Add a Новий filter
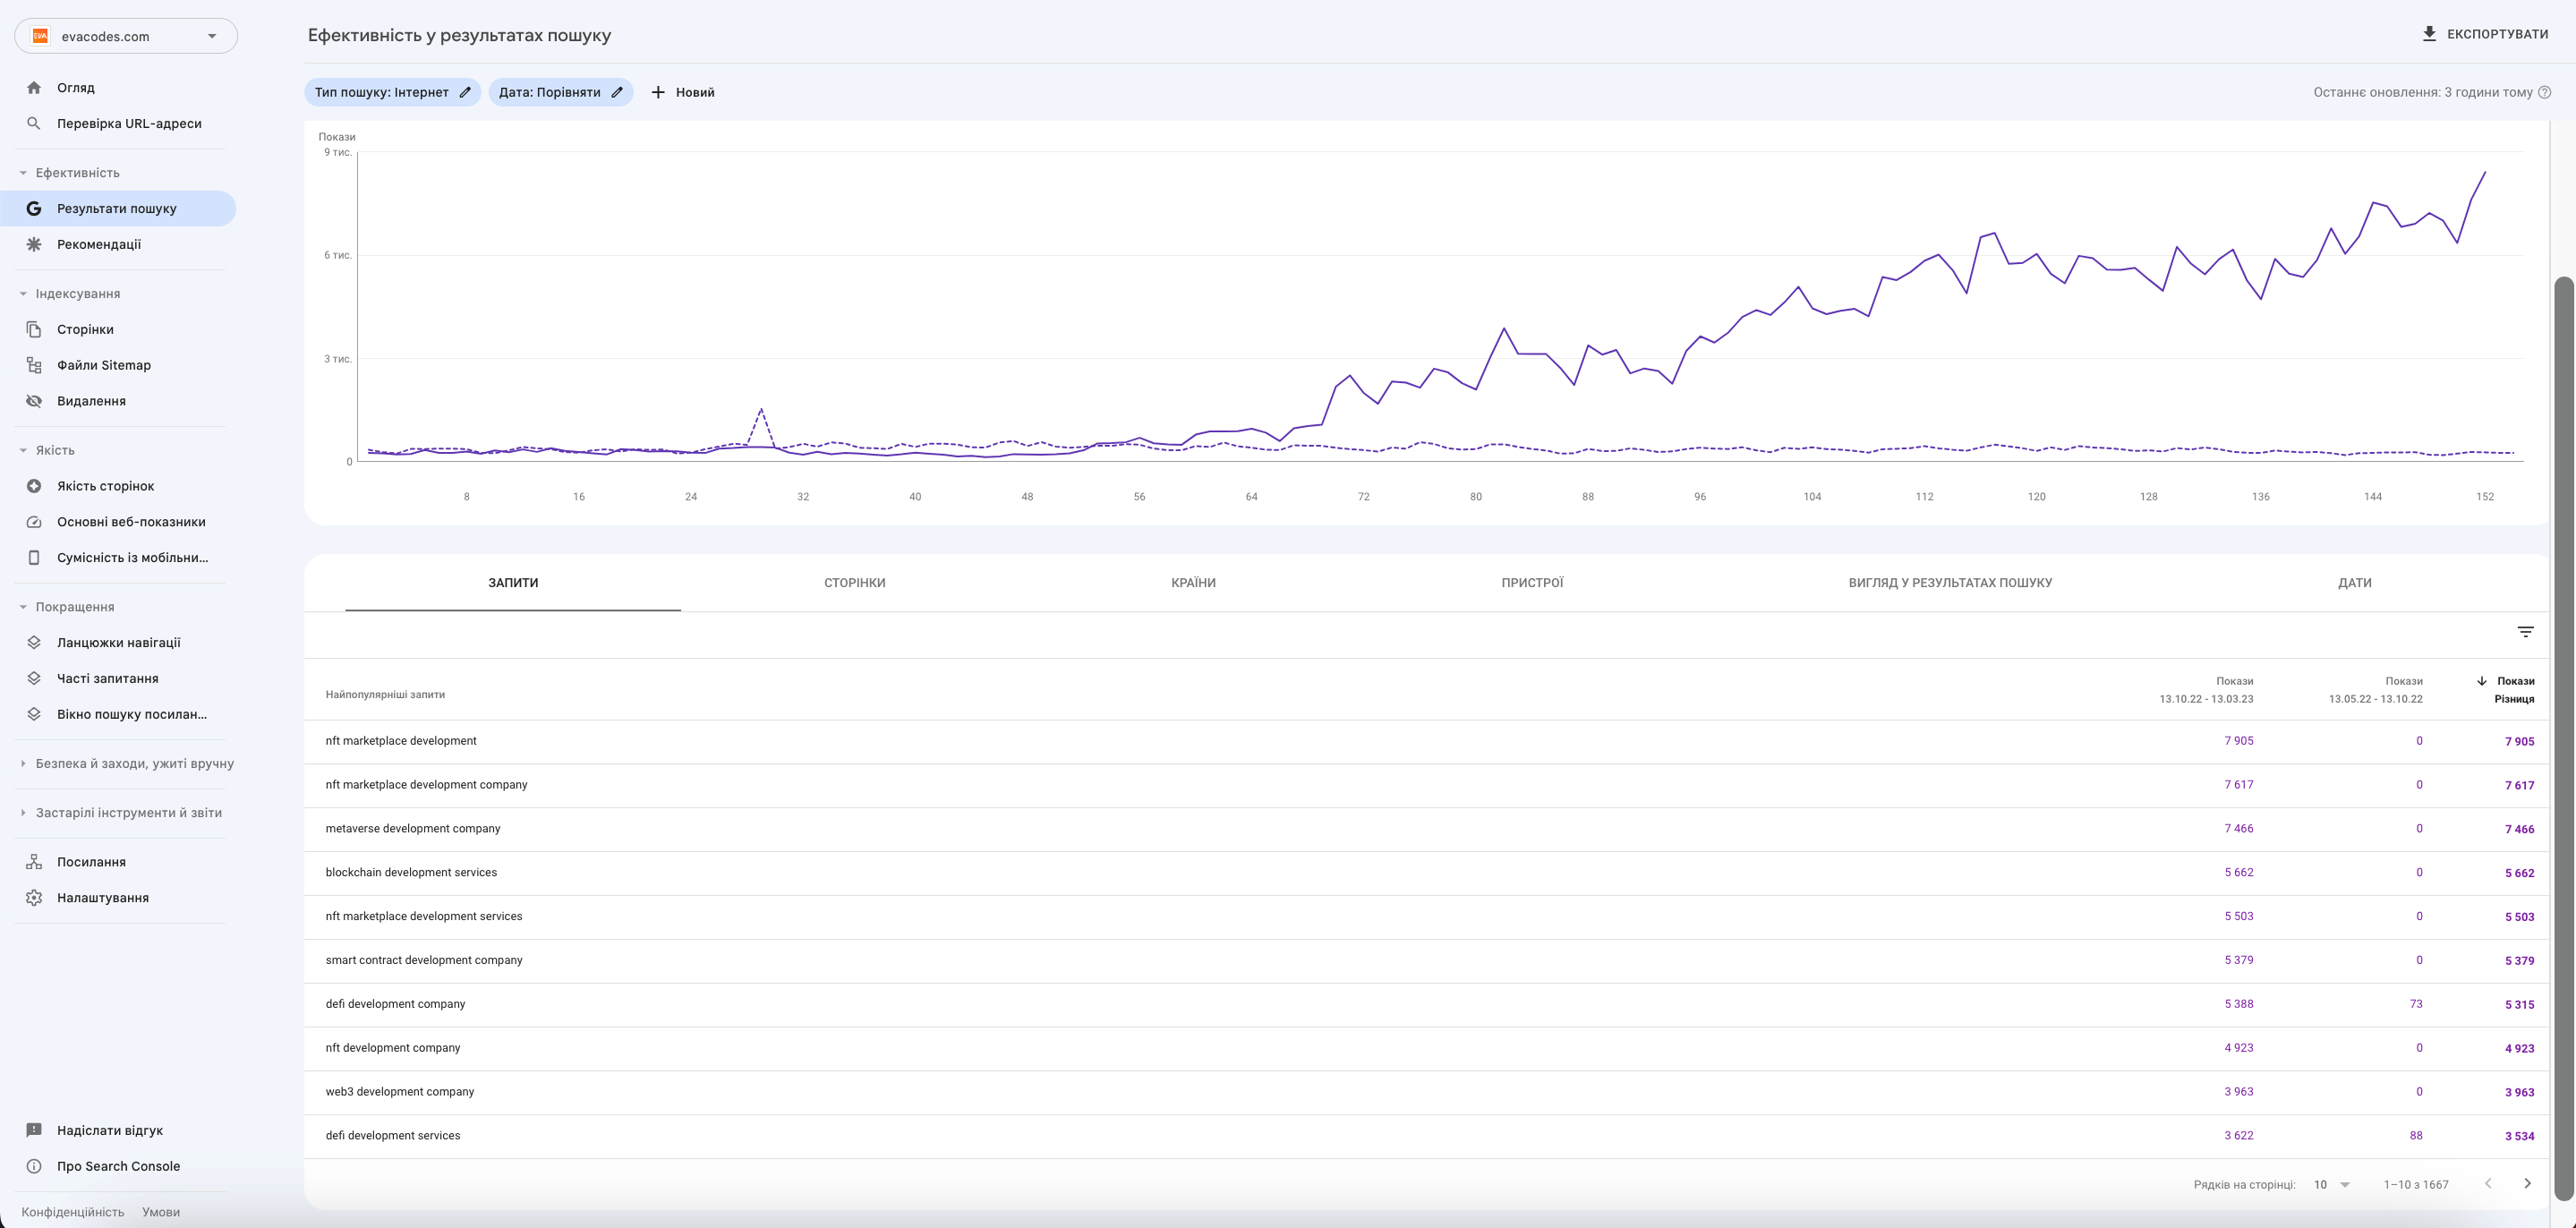 pos(683,92)
